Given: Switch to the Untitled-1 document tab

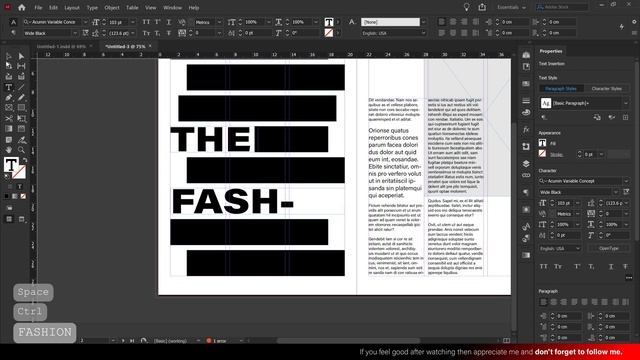Looking at the screenshot, I should [x=62, y=46].
